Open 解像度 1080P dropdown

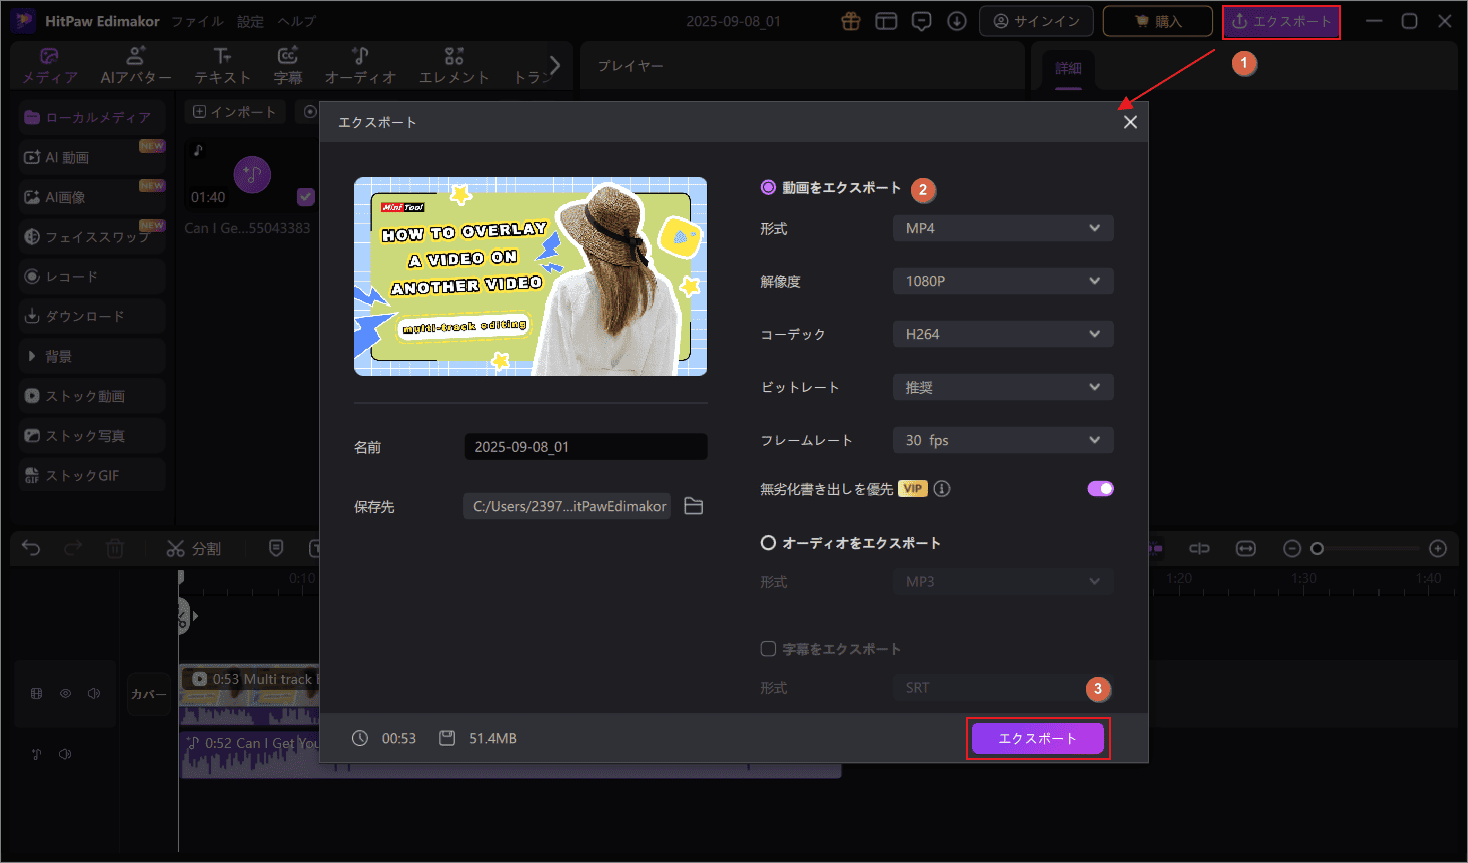[x=1003, y=281]
